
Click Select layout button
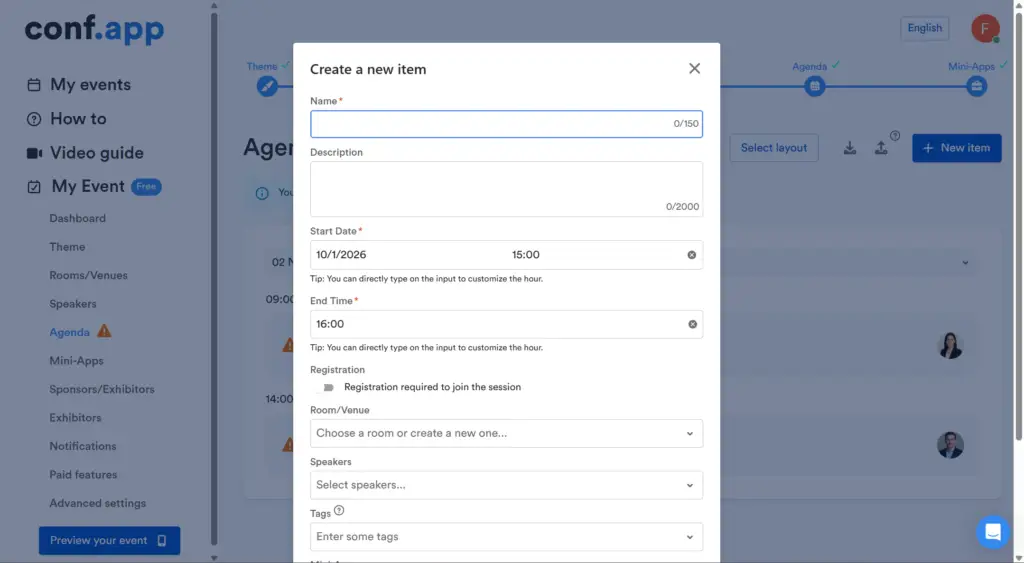pyautogui.click(x=773, y=148)
